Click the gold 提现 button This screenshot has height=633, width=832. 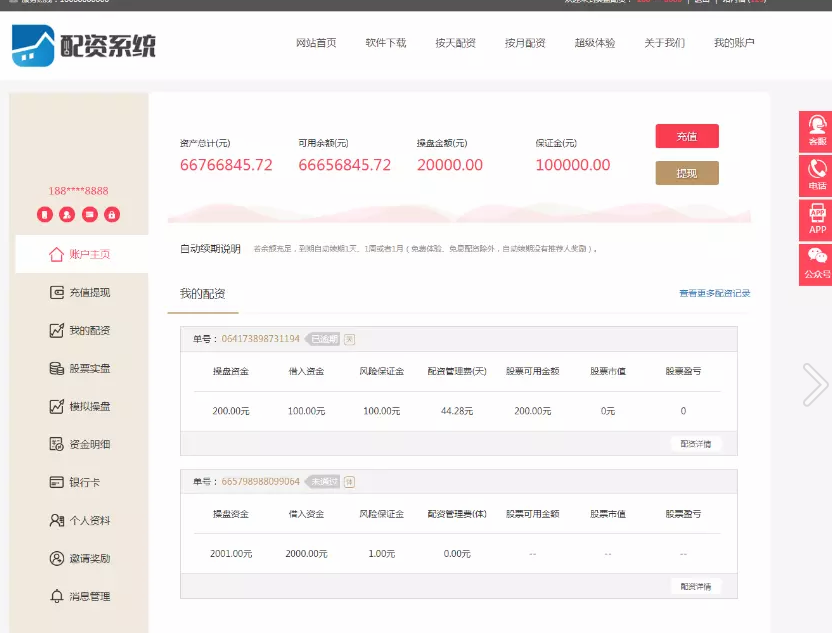pyautogui.click(x=686, y=173)
